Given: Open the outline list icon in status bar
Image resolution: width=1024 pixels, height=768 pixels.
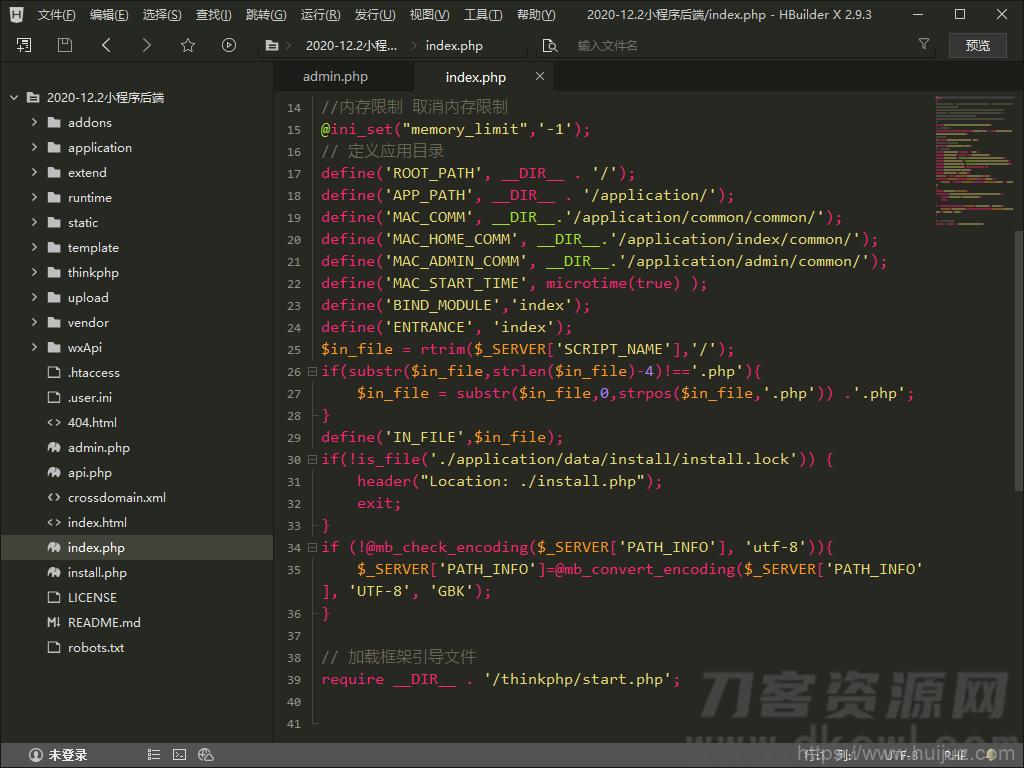Looking at the screenshot, I should click(153, 755).
